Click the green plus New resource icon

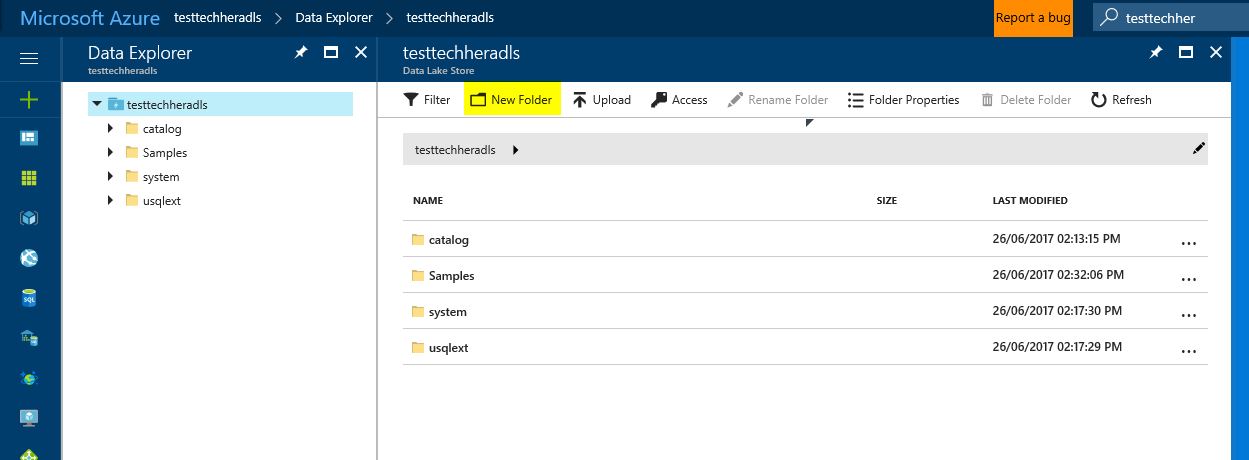(29, 99)
